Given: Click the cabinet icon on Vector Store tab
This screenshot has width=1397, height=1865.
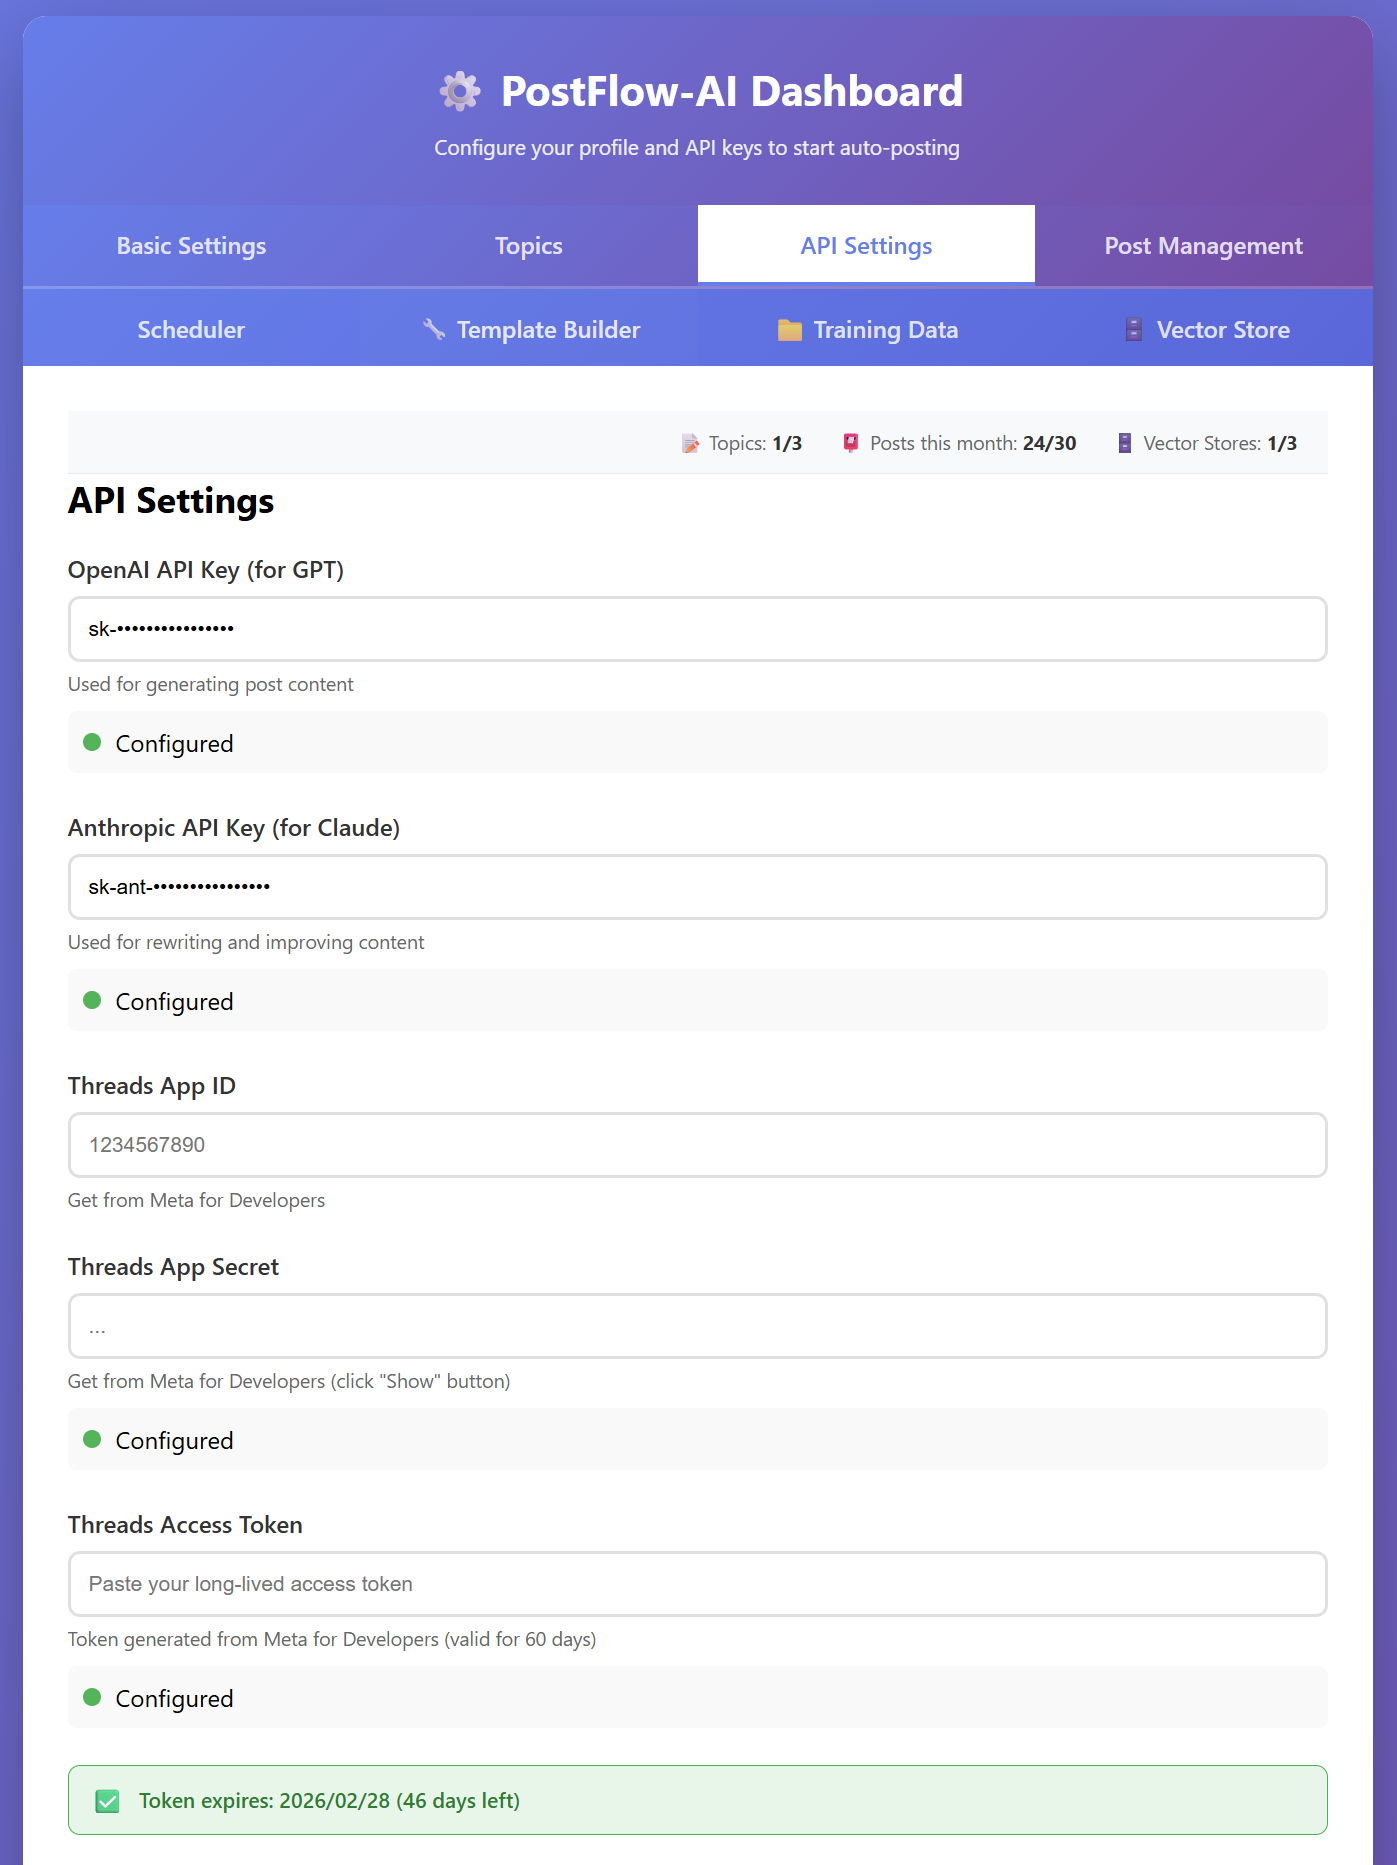Looking at the screenshot, I should (x=1133, y=330).
